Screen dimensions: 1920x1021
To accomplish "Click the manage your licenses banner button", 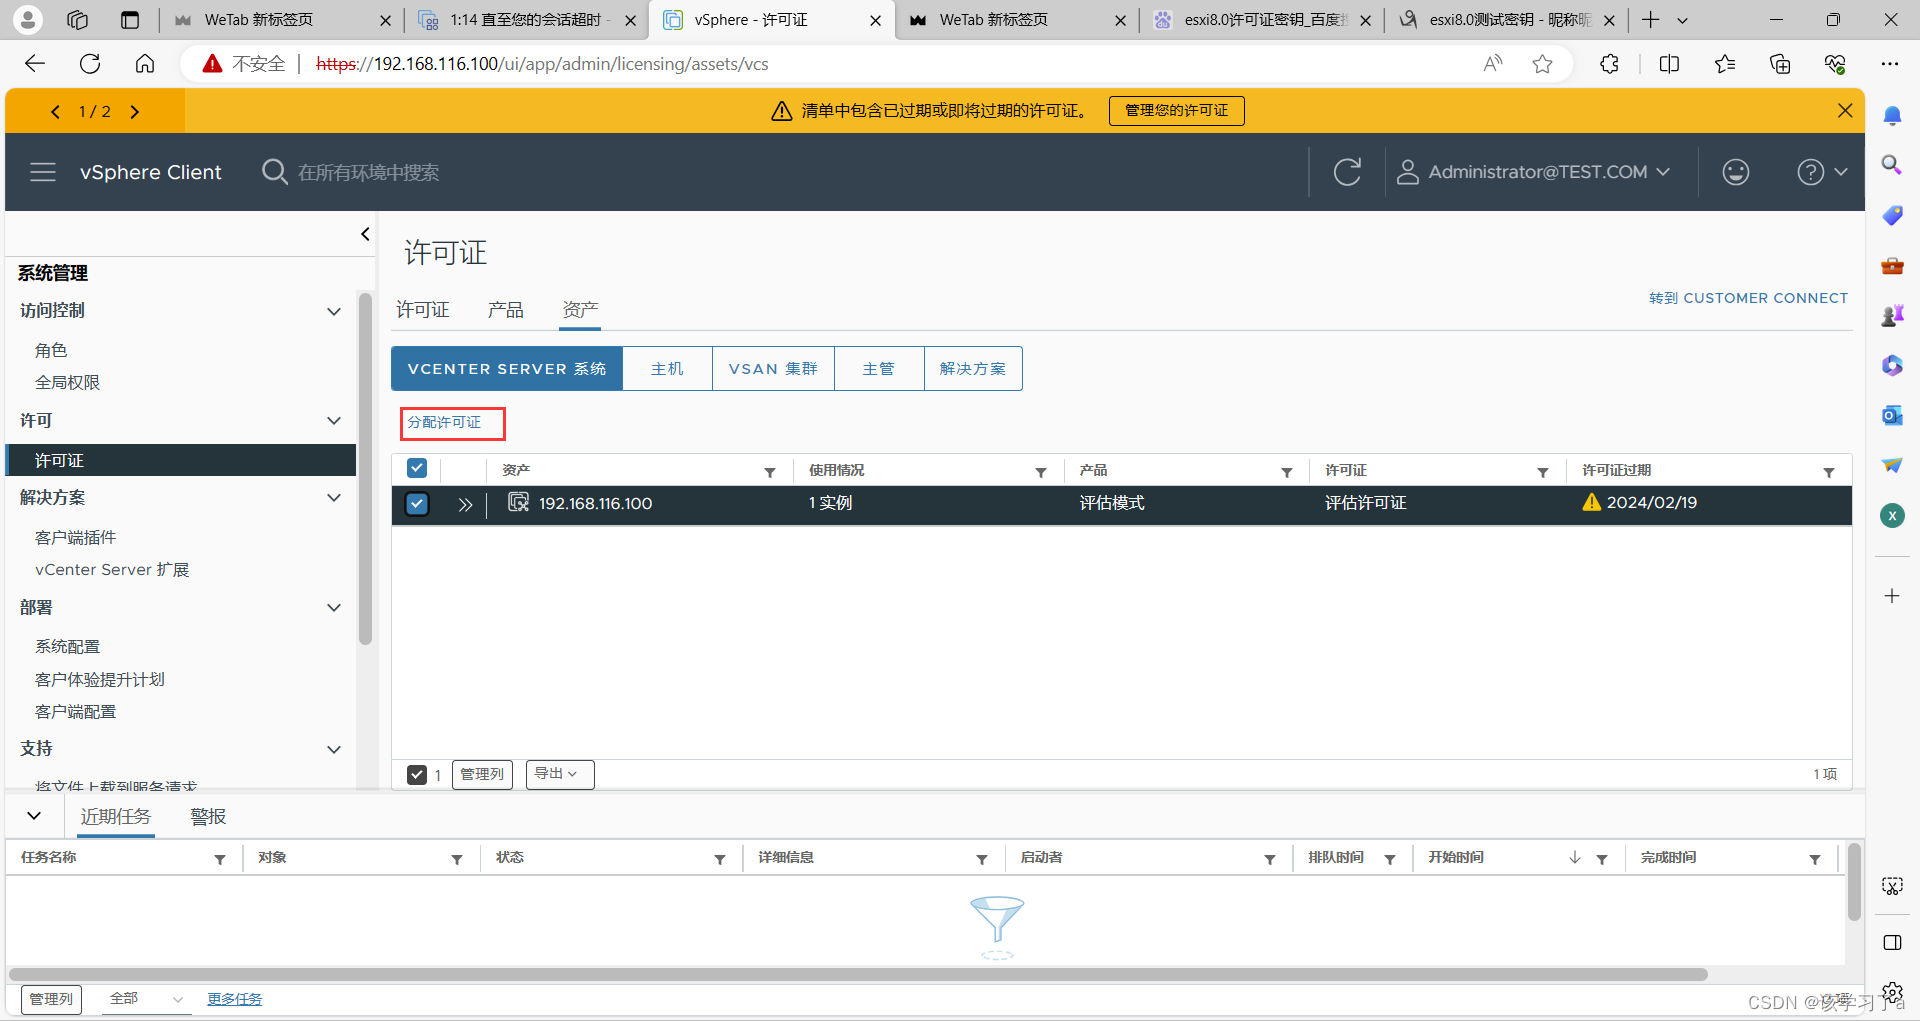I will pyautogui.click(x=1176, y=110).
